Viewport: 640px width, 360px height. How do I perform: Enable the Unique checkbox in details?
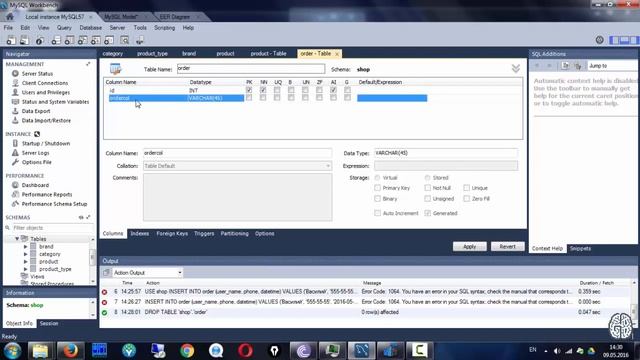coord(467,188)
